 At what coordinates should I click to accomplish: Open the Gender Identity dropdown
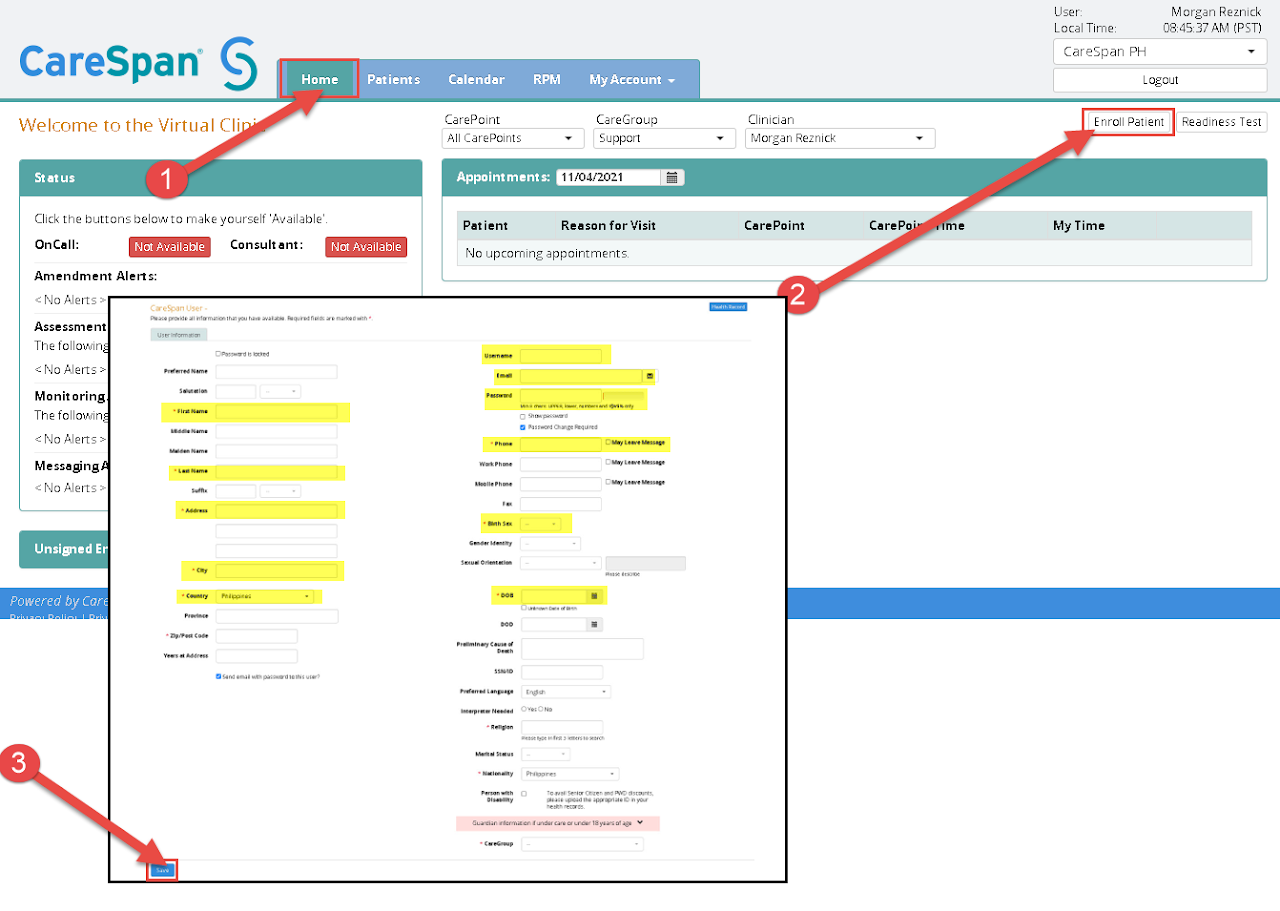(550, 543)
